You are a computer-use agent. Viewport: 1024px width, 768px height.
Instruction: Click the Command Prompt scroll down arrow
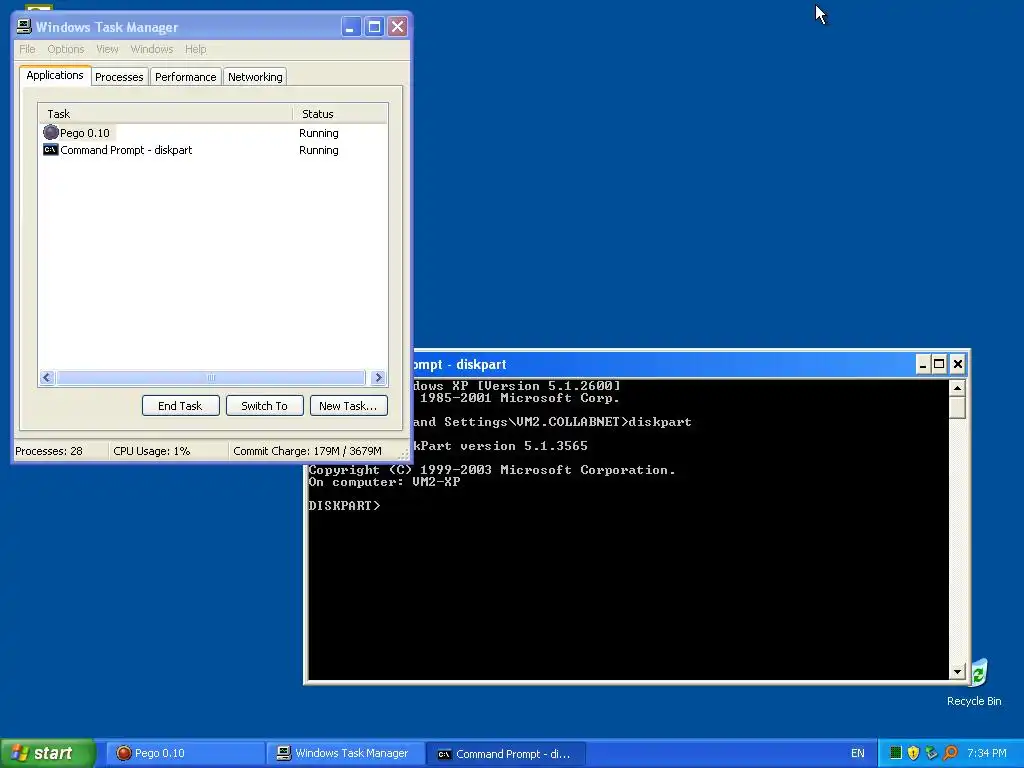tap(957, 671)
